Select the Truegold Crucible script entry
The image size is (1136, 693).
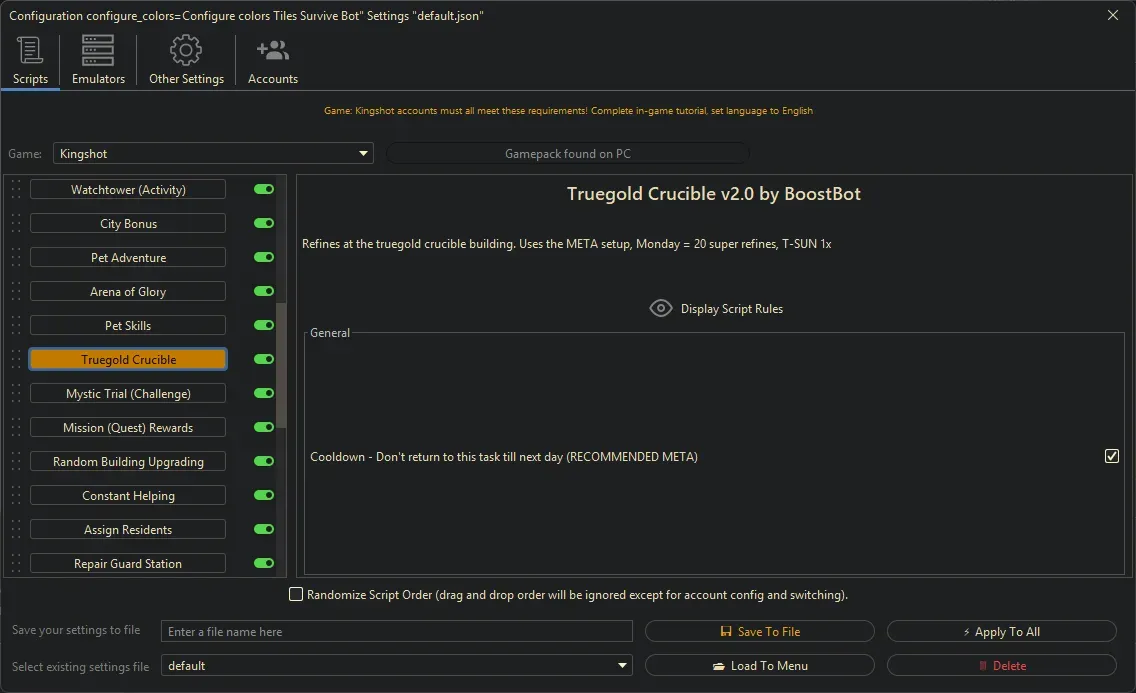click(x=127, y=359)
